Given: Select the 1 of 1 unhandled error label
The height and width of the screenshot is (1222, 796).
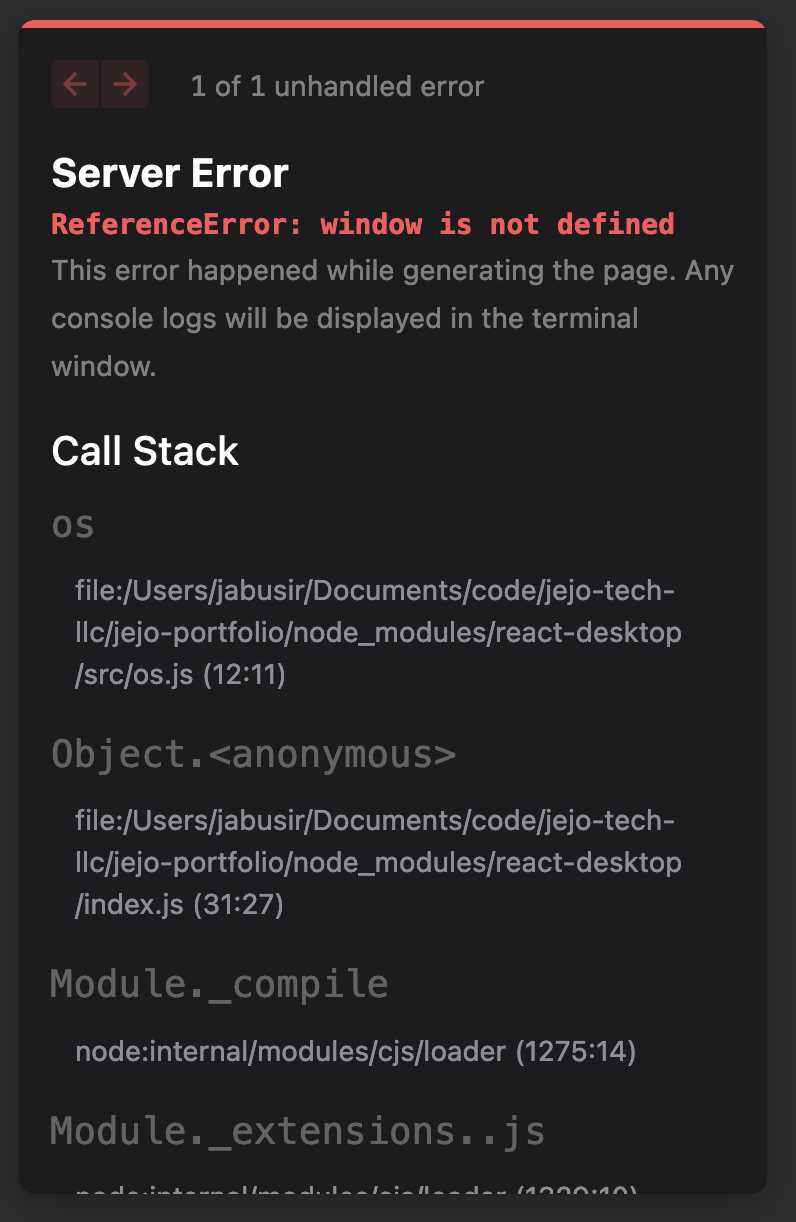Looking at the screenshot, I should click(336, 86).
